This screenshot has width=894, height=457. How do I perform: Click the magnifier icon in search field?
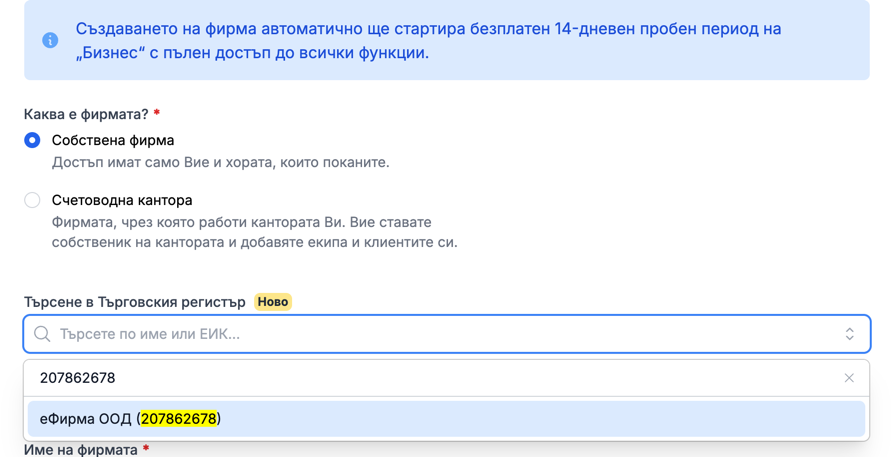(x=42, y=334)
